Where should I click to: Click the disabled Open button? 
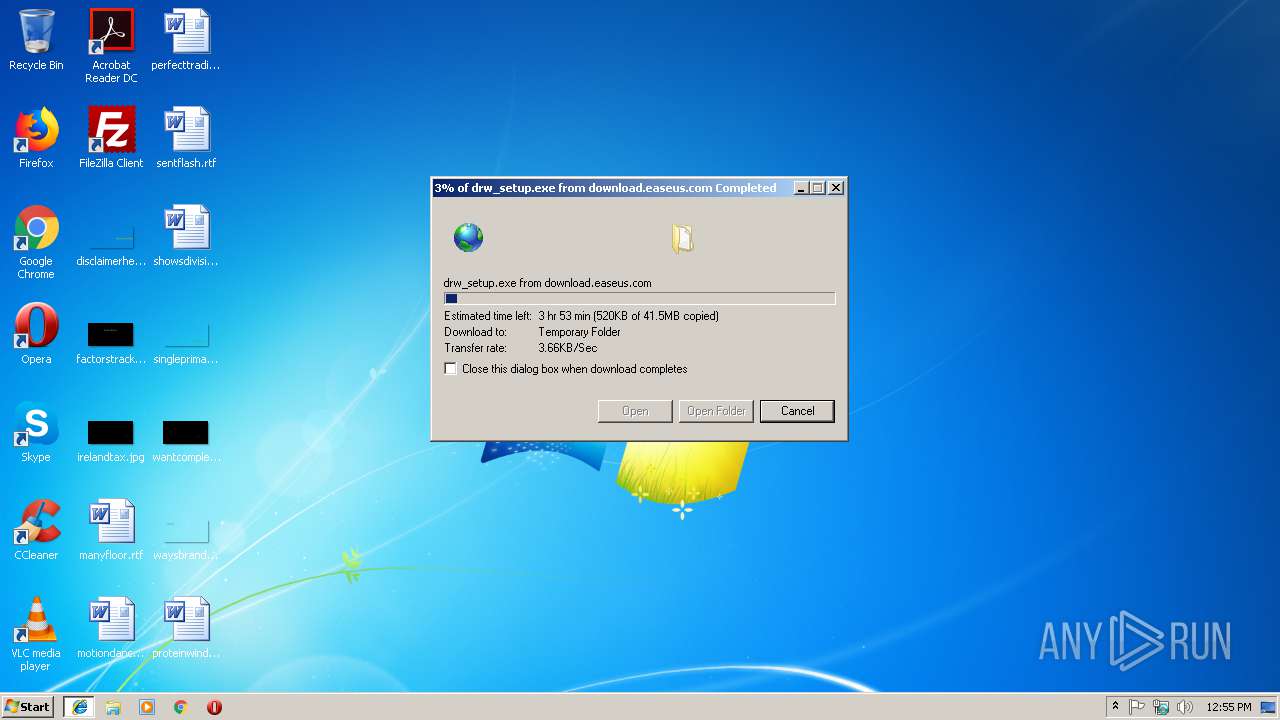(635, 411)
